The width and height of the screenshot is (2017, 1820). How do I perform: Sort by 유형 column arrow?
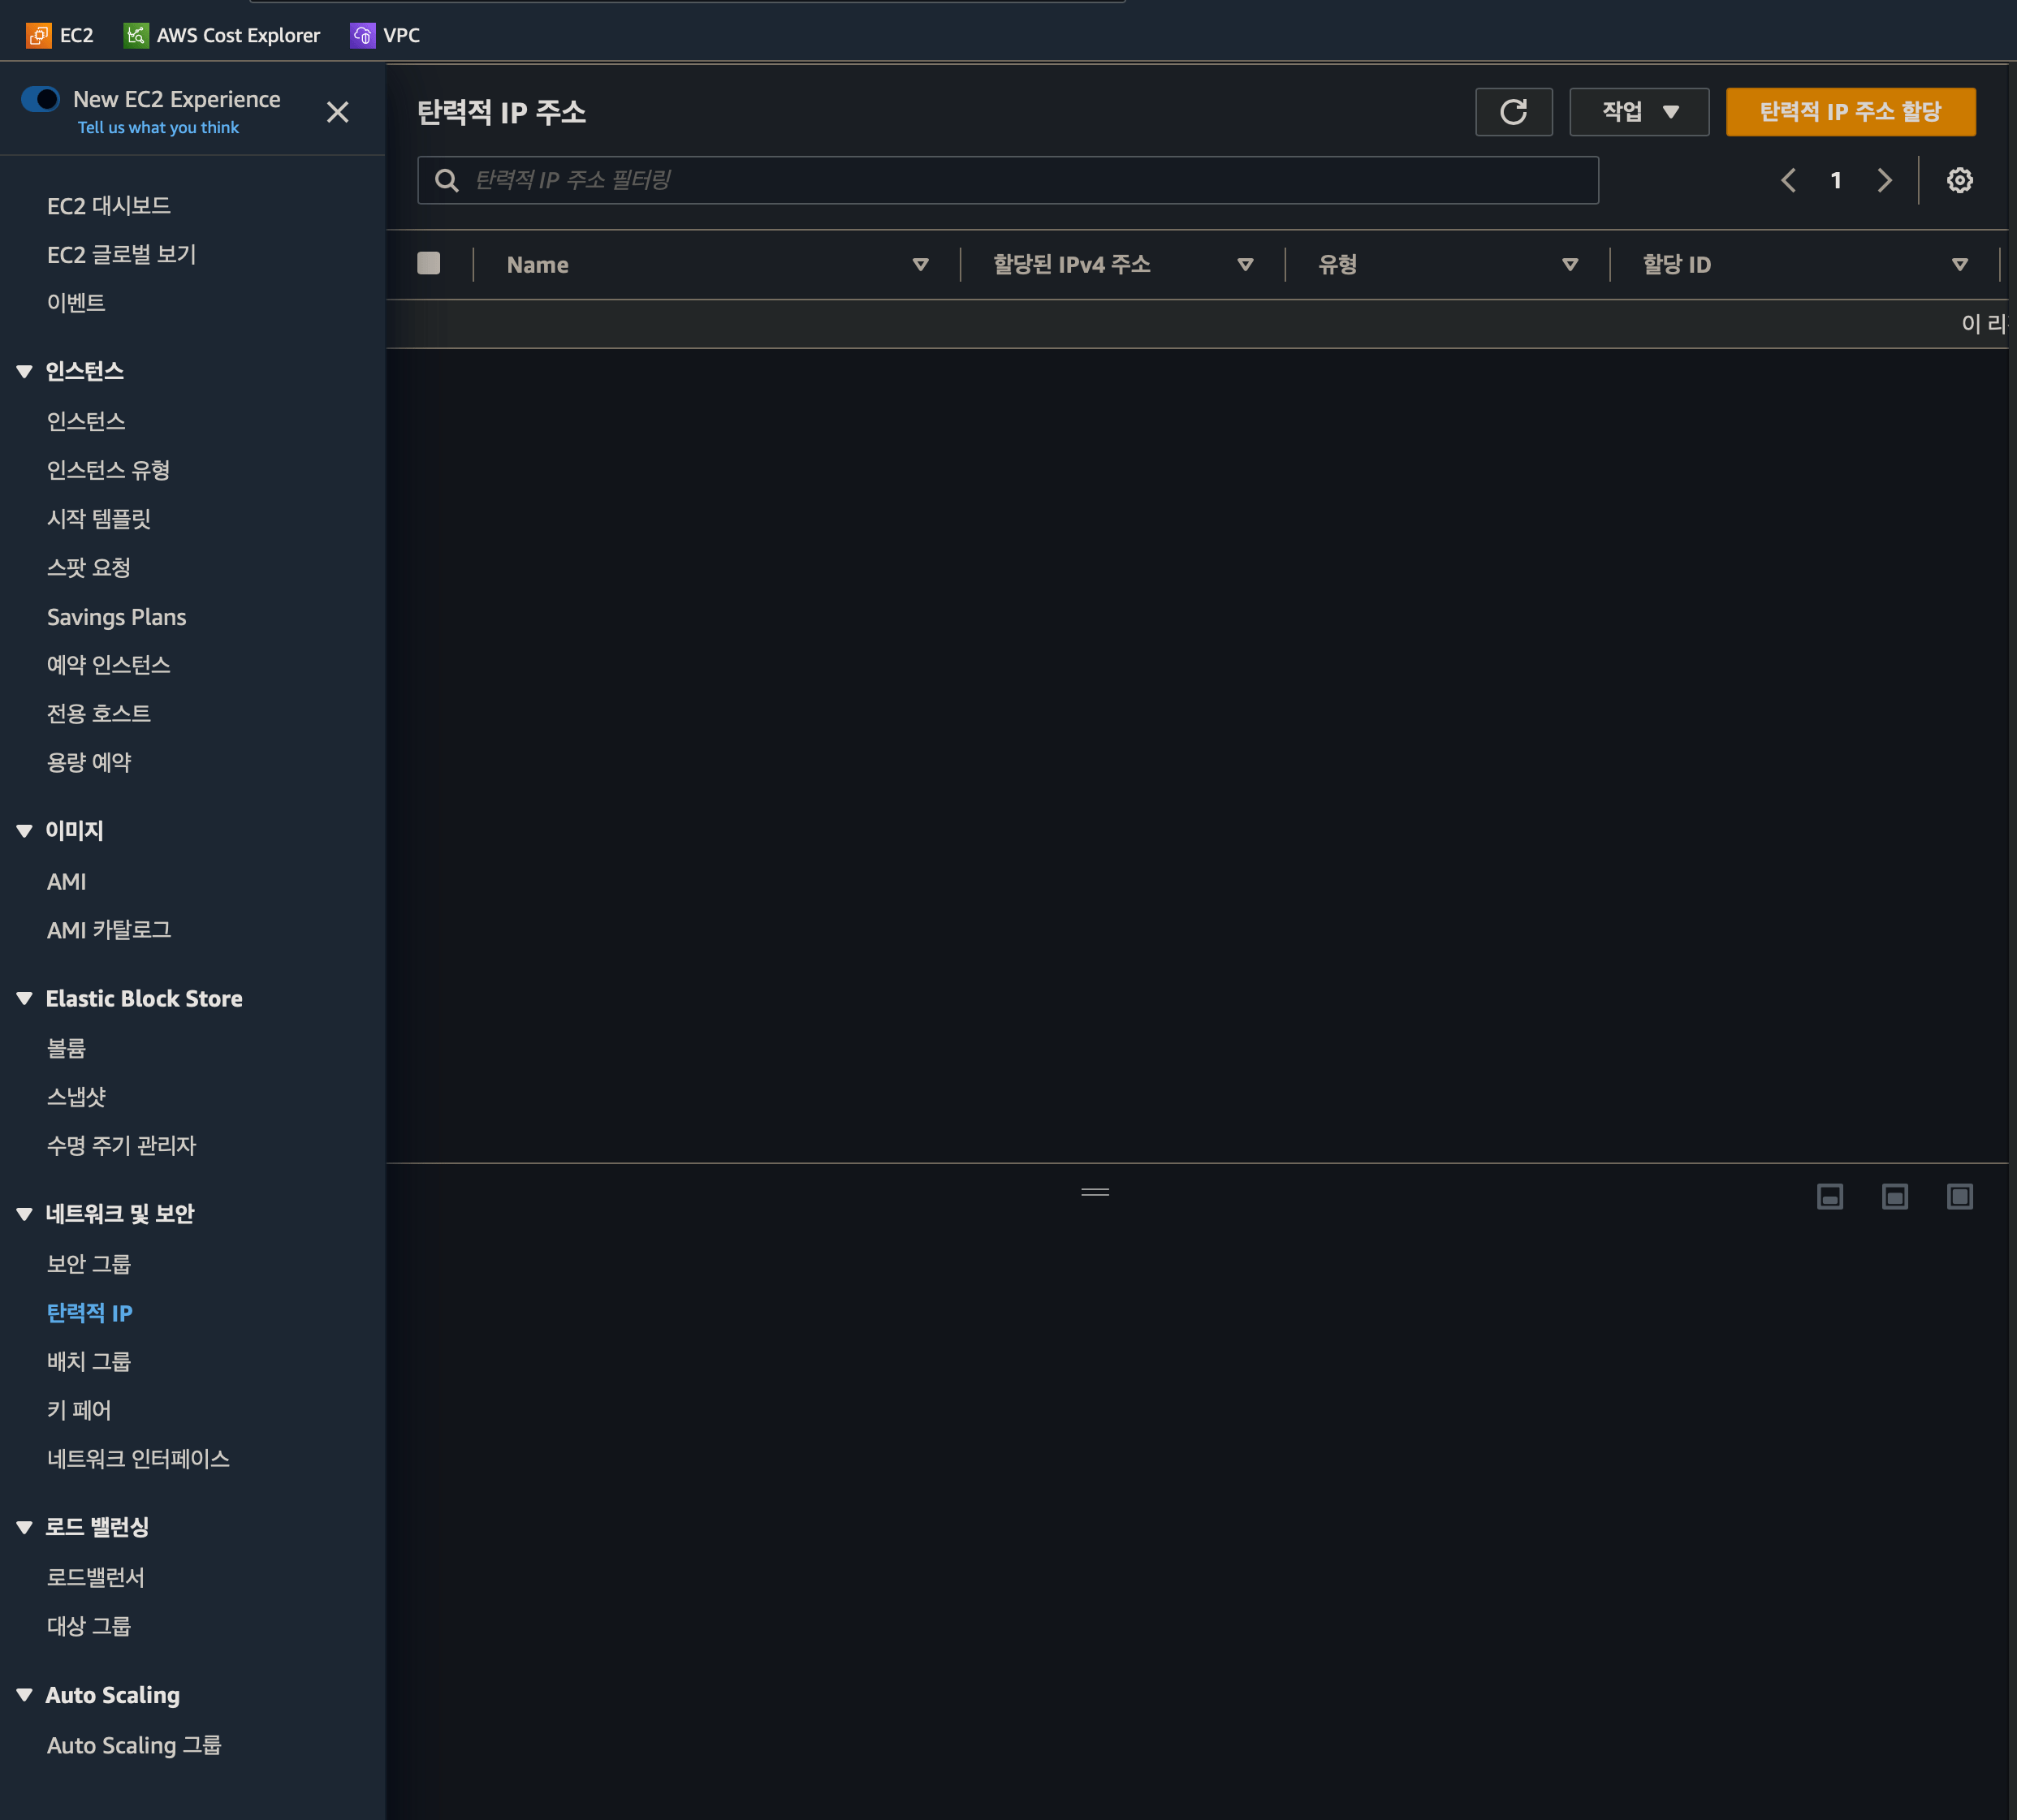(x=1570, y=265)
